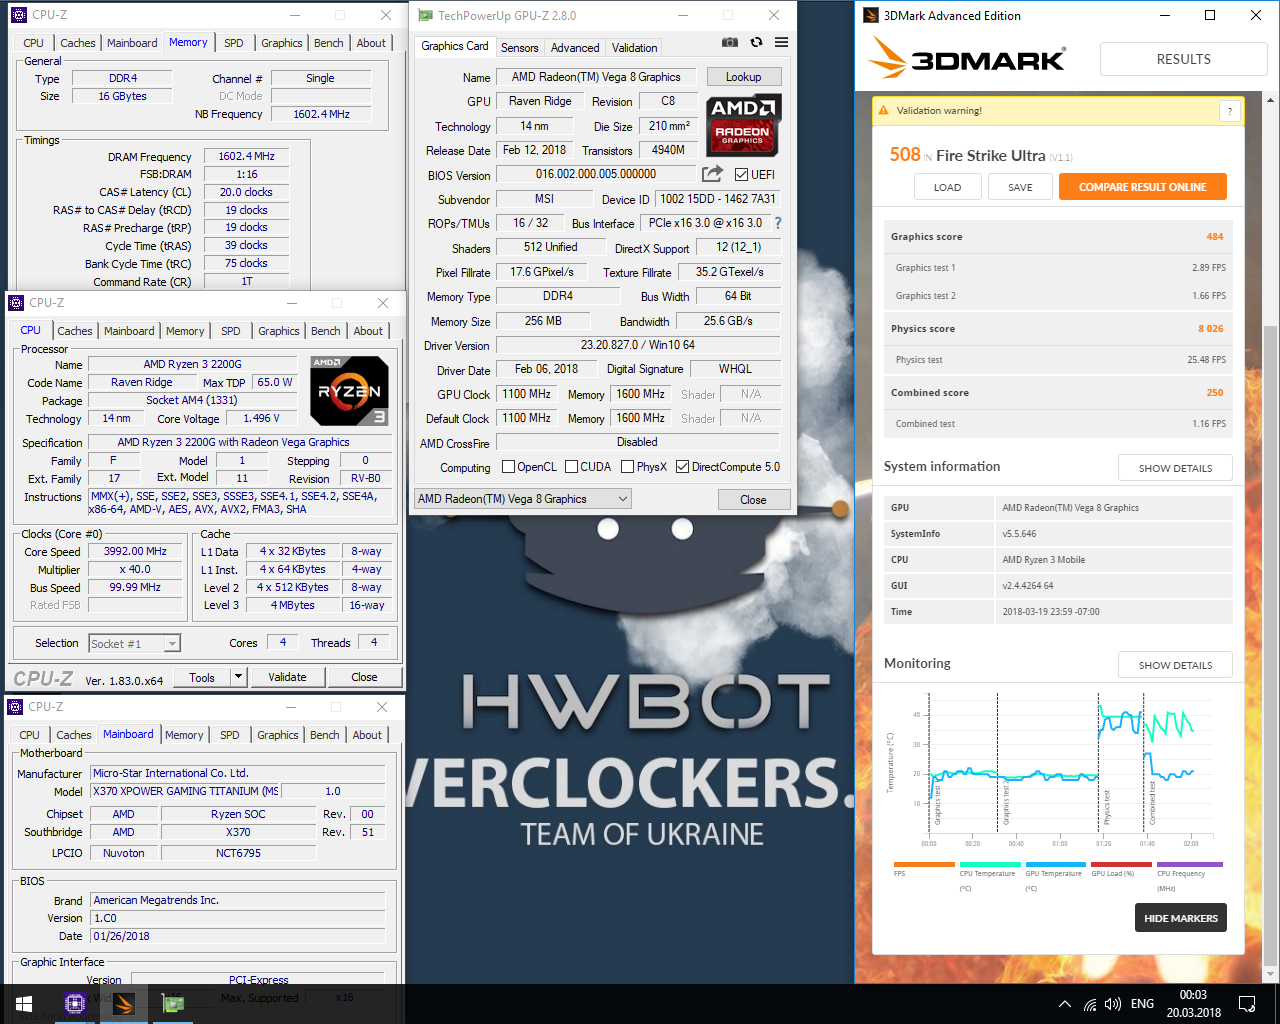Screen dimensions: 1280x1024
Task: Click the AMD Radeon Graphics logo in GPU-Z
Action: point(744,125)
